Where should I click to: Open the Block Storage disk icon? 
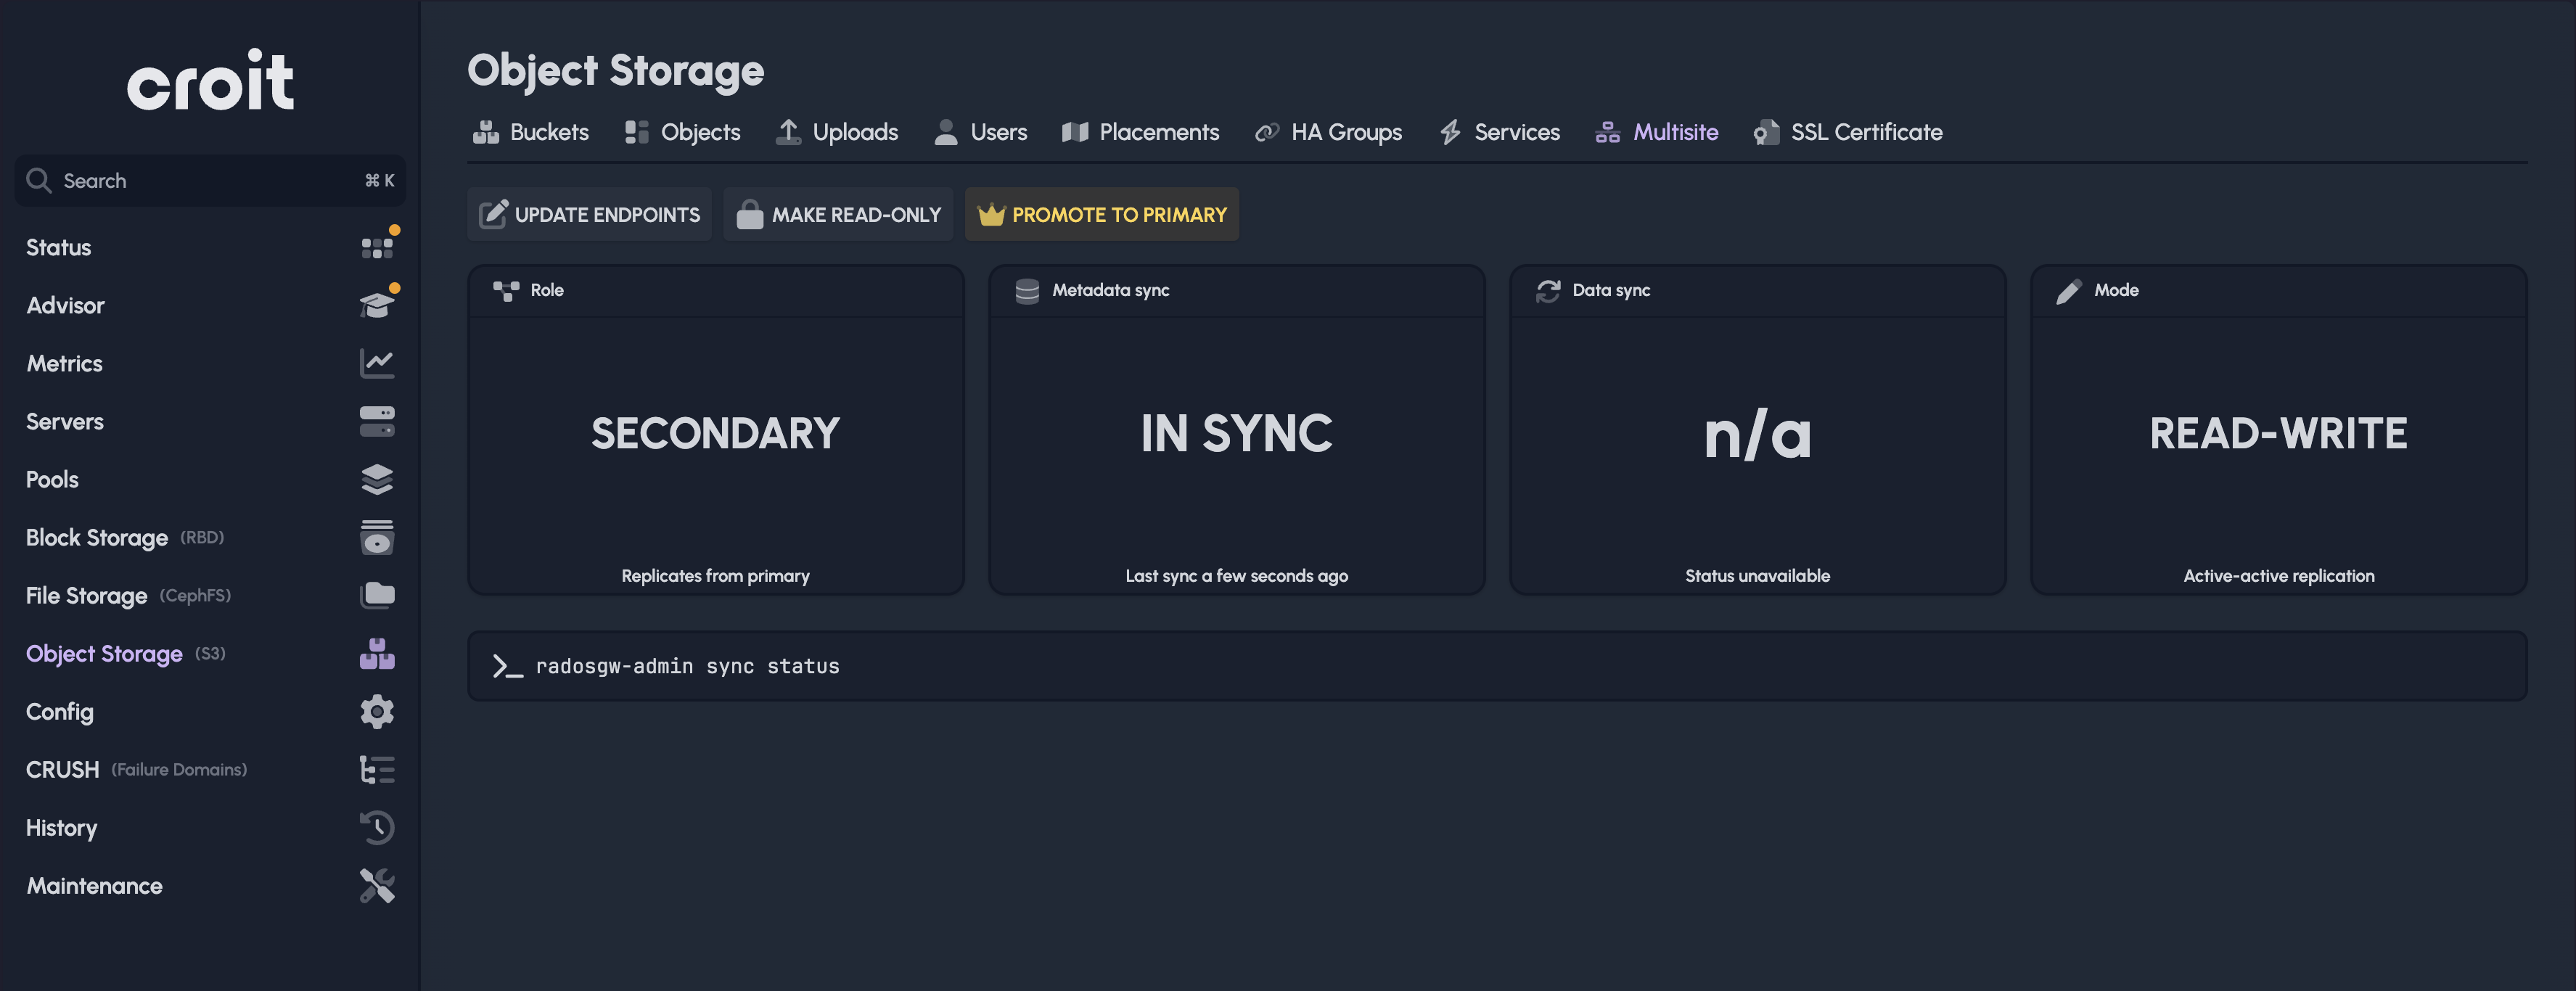point(377,537)
